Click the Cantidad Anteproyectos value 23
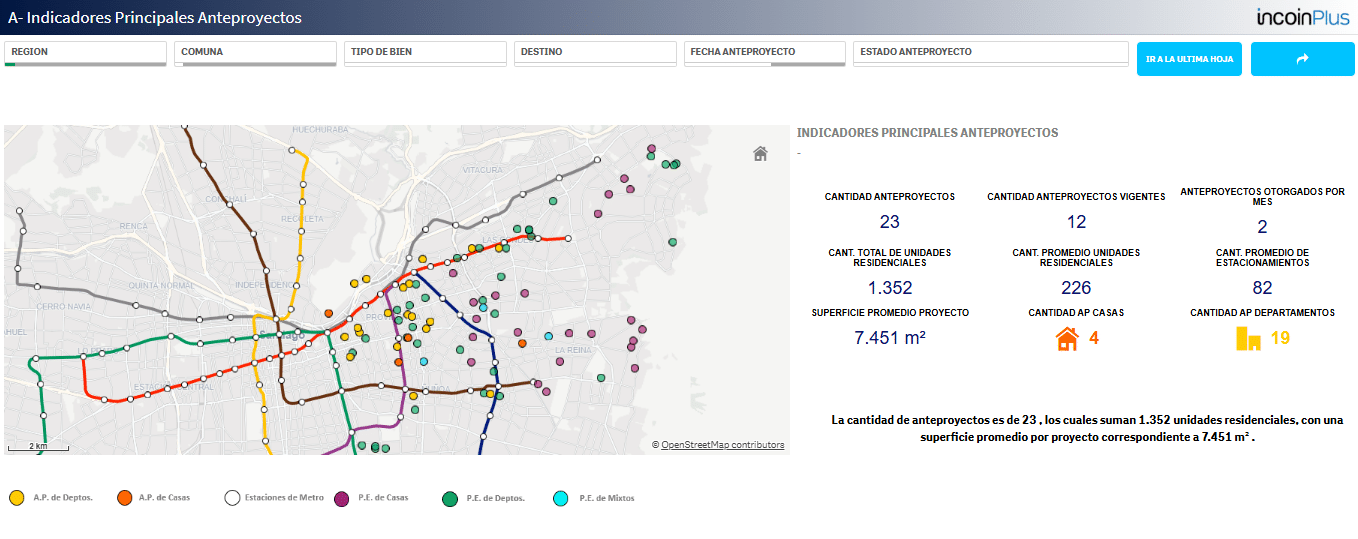The height and width of the screenshot is (539, 1358). [x=890, y=223]
